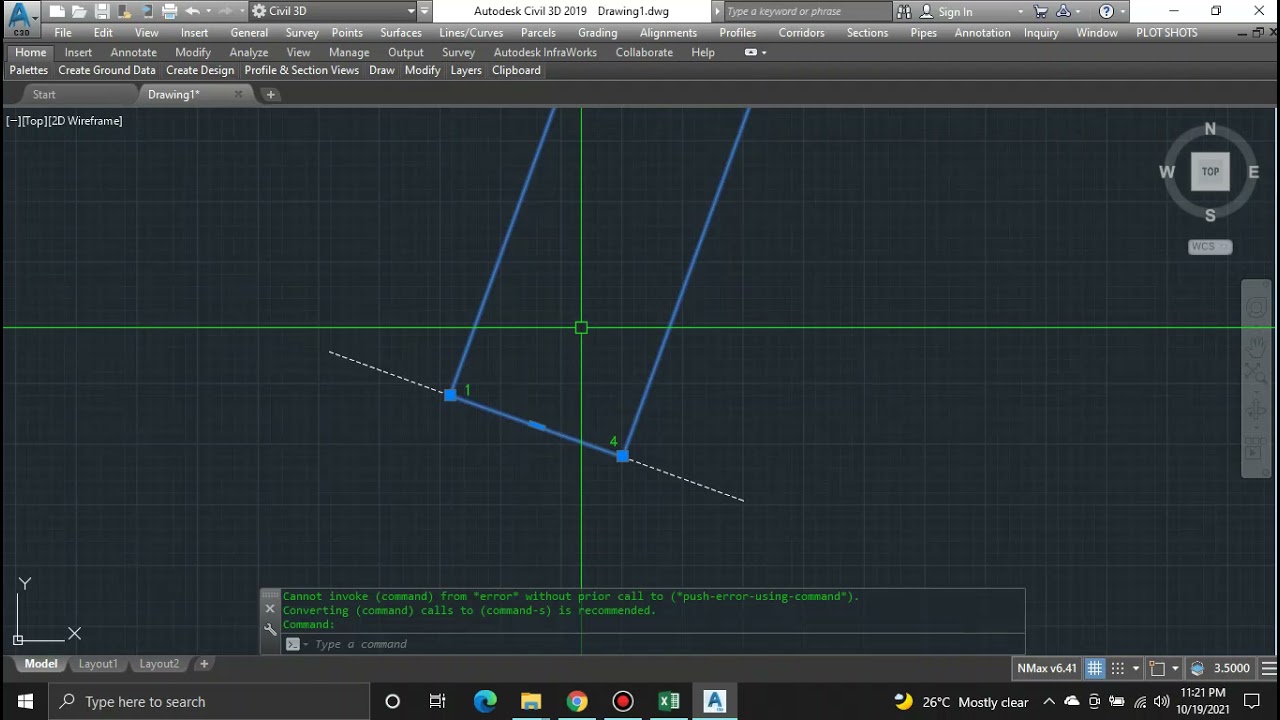
Task: Open the snap mode dropdown arrow
Action: coord(1136,668)
